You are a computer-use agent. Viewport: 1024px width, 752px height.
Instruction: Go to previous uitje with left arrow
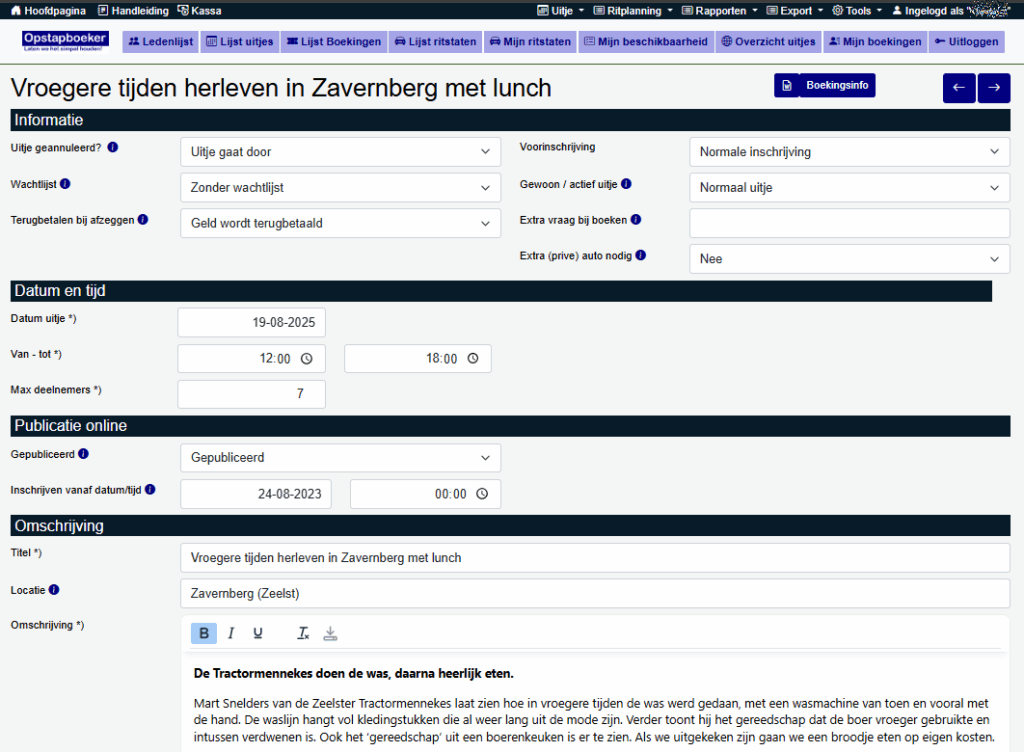[x=959, y=88]
